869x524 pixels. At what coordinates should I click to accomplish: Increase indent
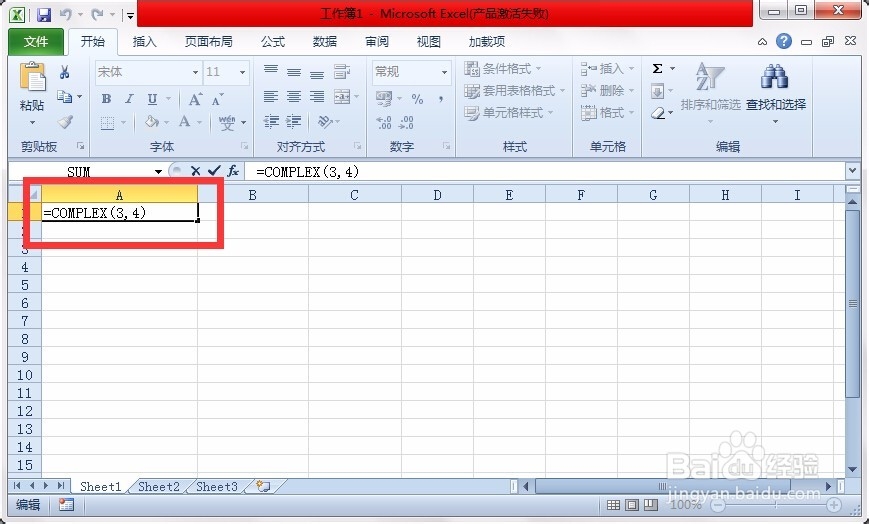(294, 121)
